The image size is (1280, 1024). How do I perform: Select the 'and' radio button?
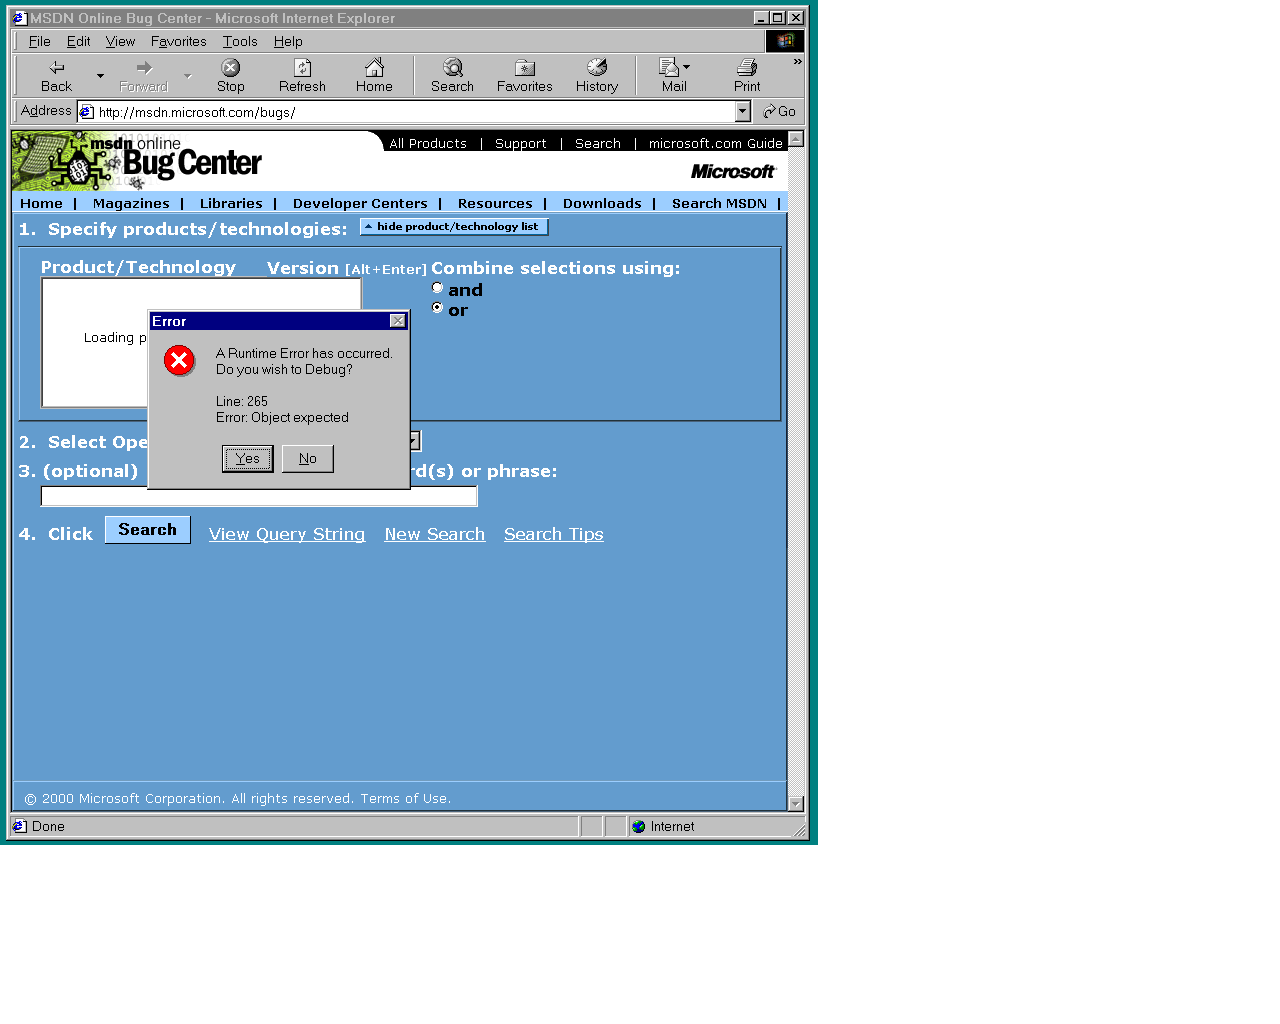437,288
